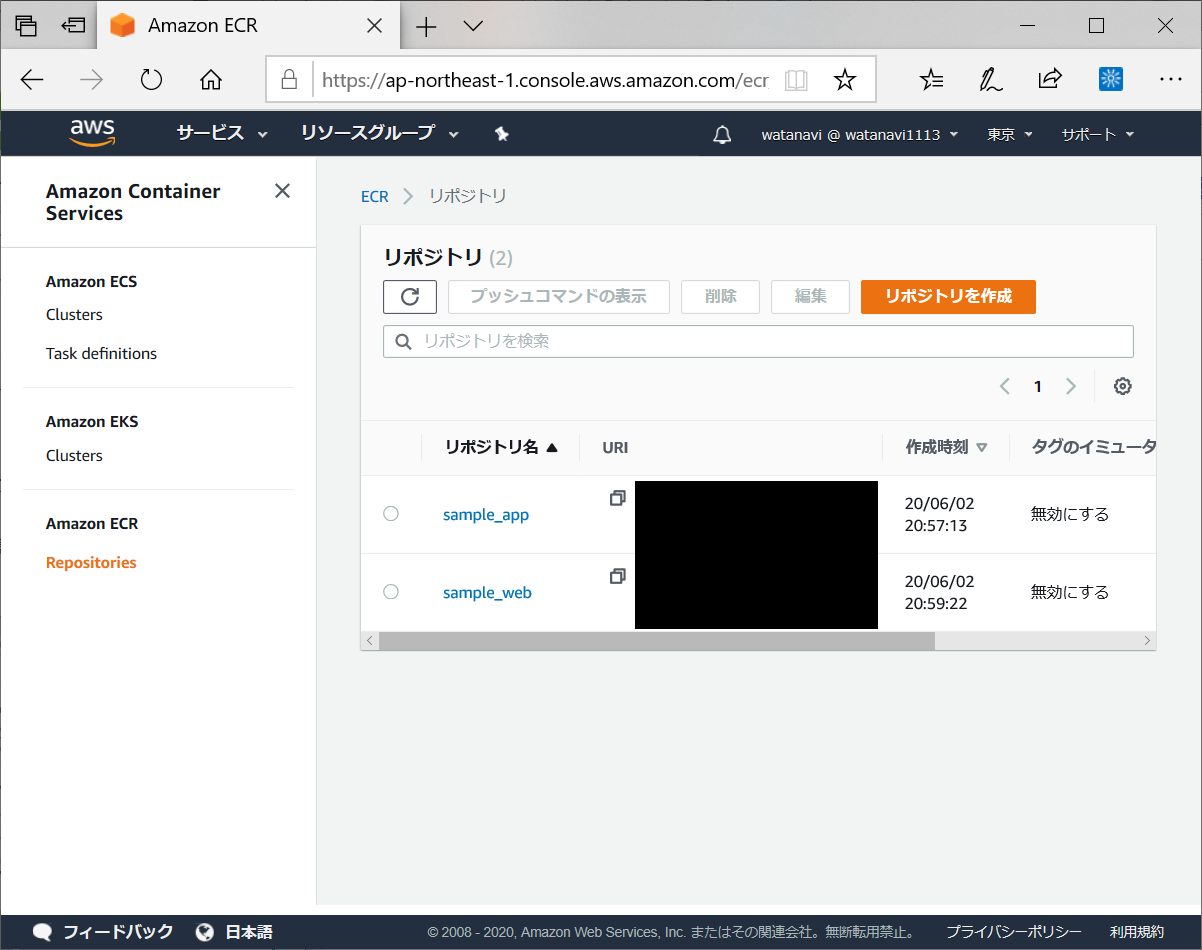Expand the サービス dropdown menu
This screenshot has height=950, width=1202.
[222, 133]
